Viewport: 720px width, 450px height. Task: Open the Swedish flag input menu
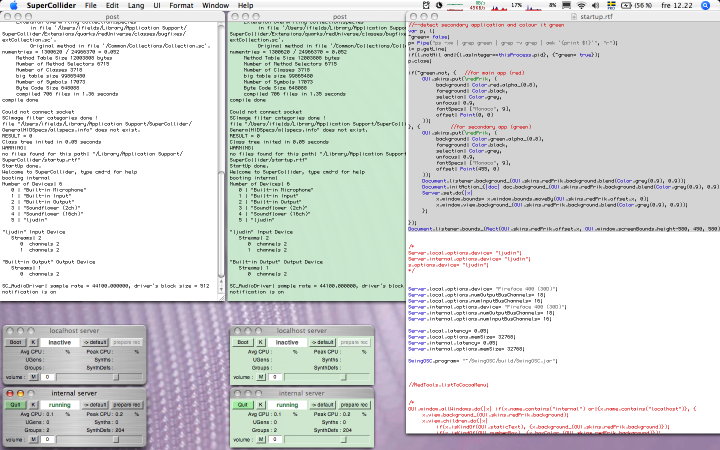coord(611,6)
